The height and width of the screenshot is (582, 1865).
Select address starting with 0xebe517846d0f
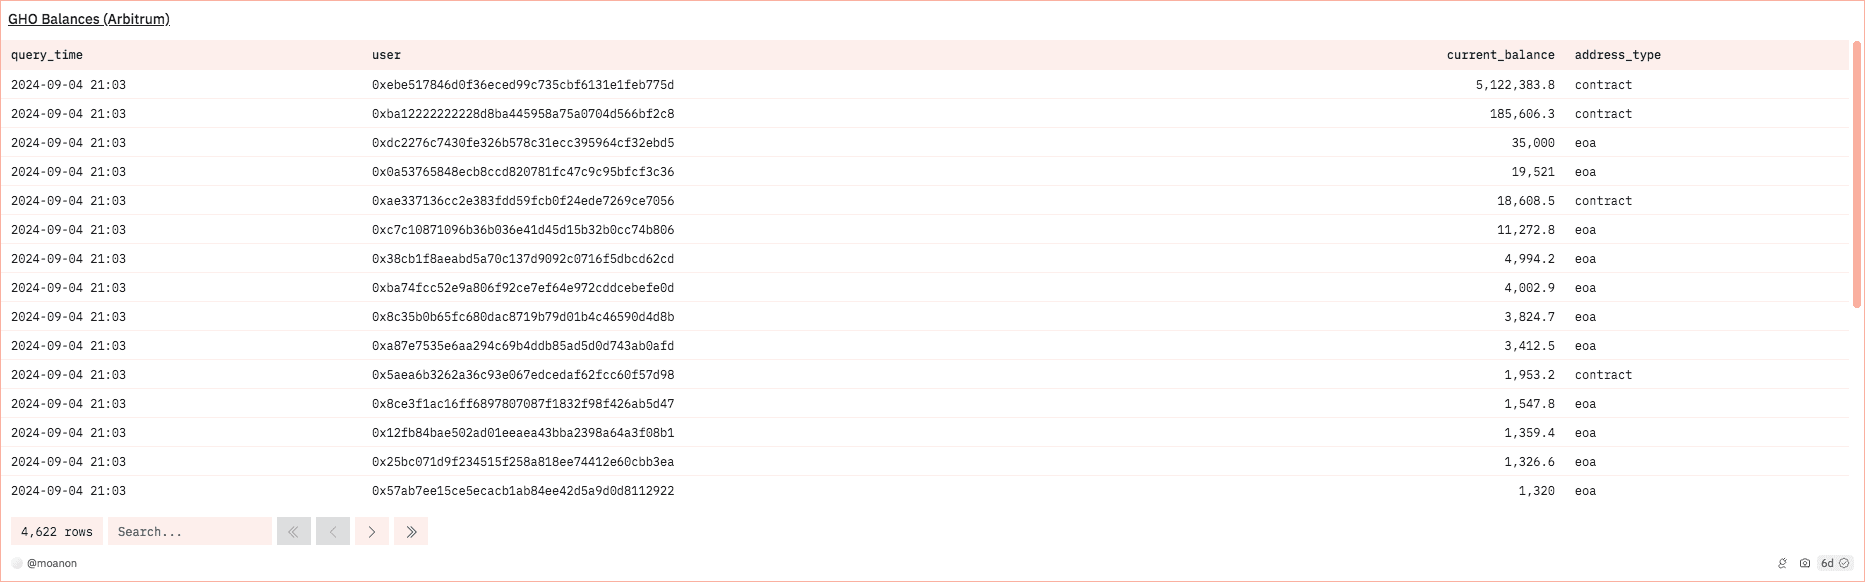(x=523, y=85)
